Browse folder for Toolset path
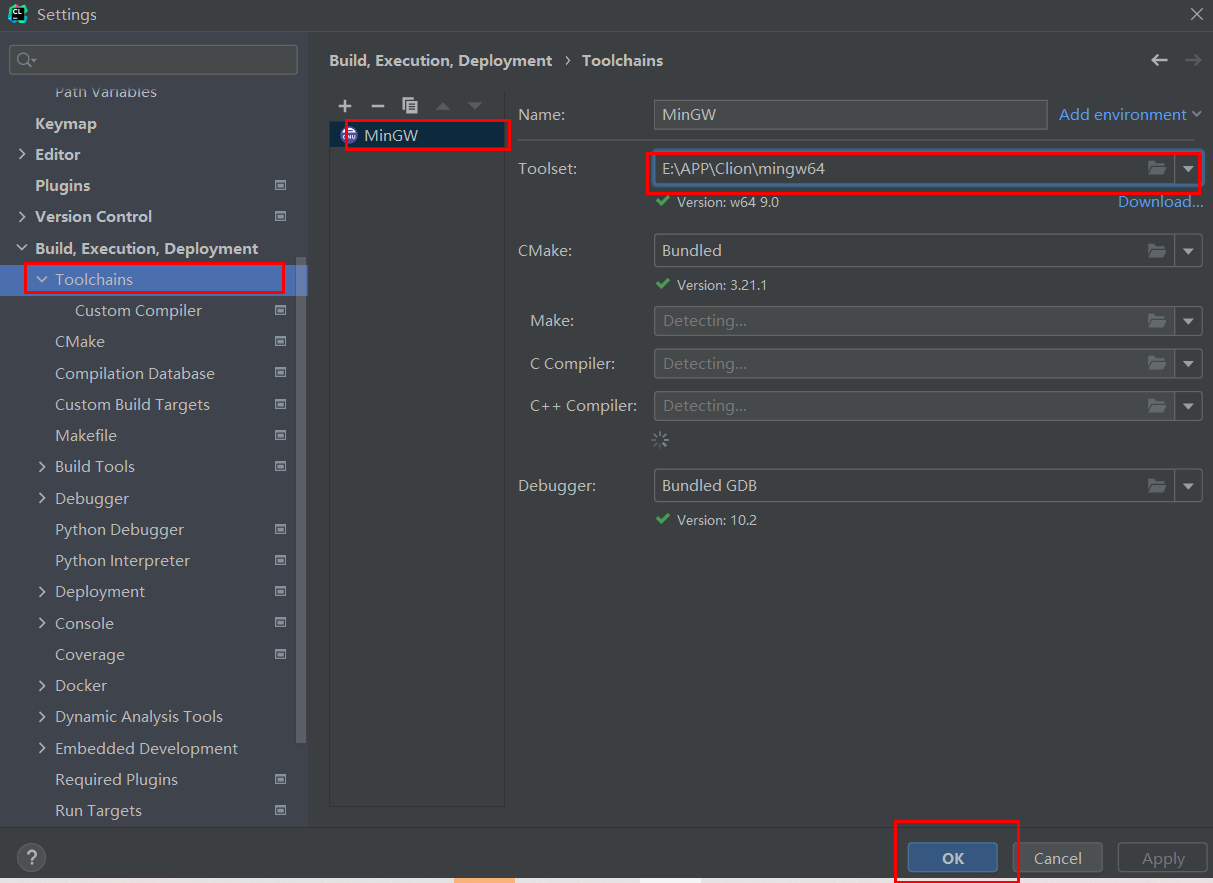Viewport: 1213px width, 883px height. coord(1157,169)
